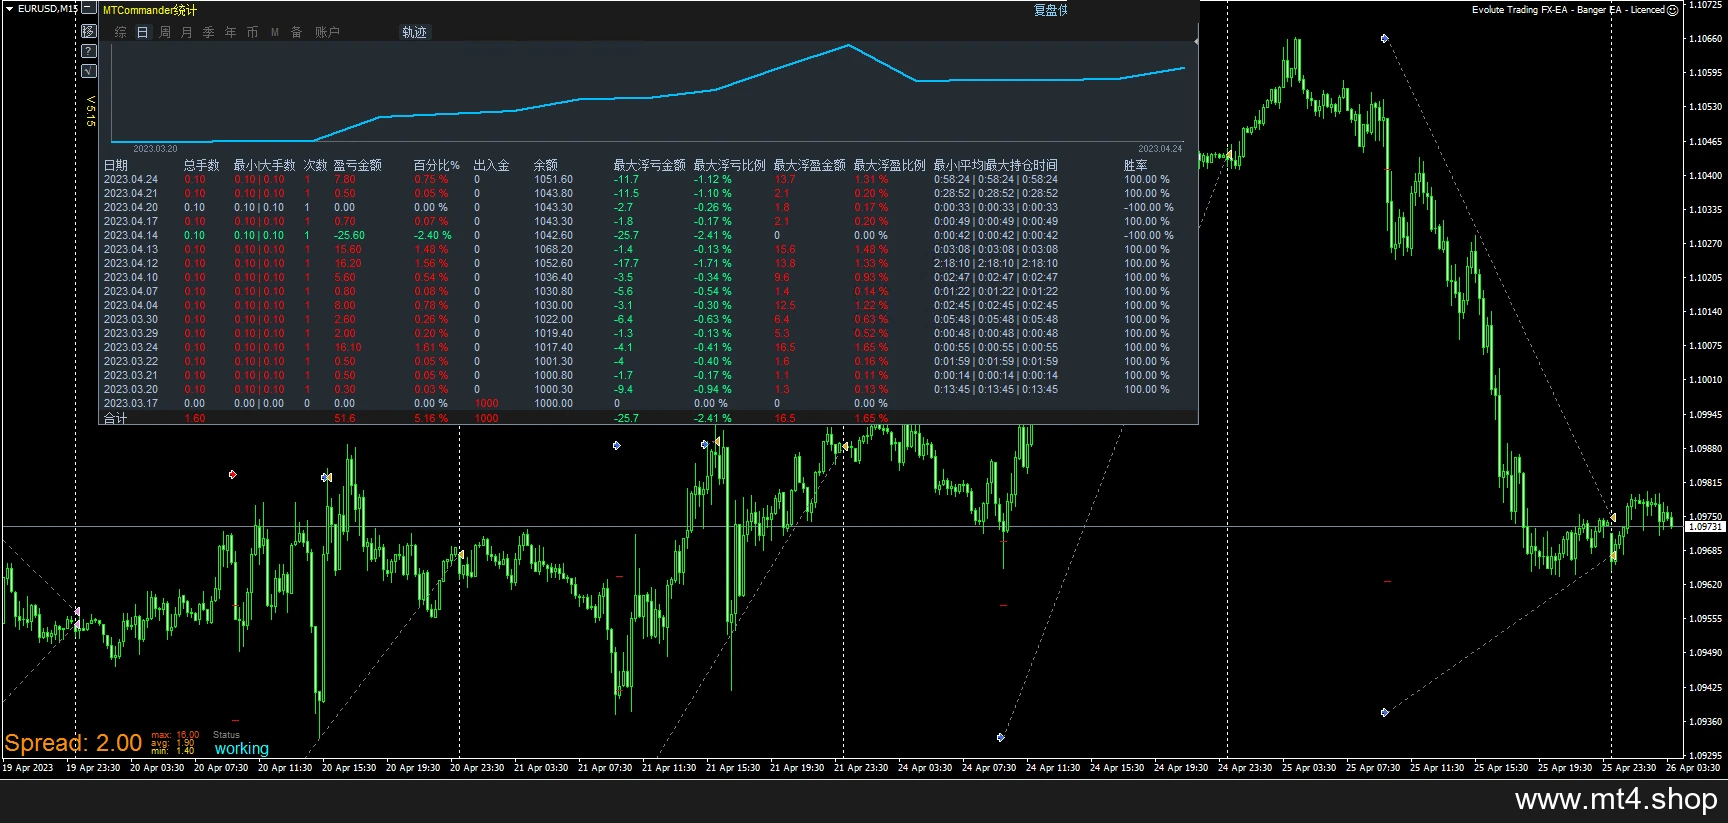Select the 综 summary tab

pos(121,32)
